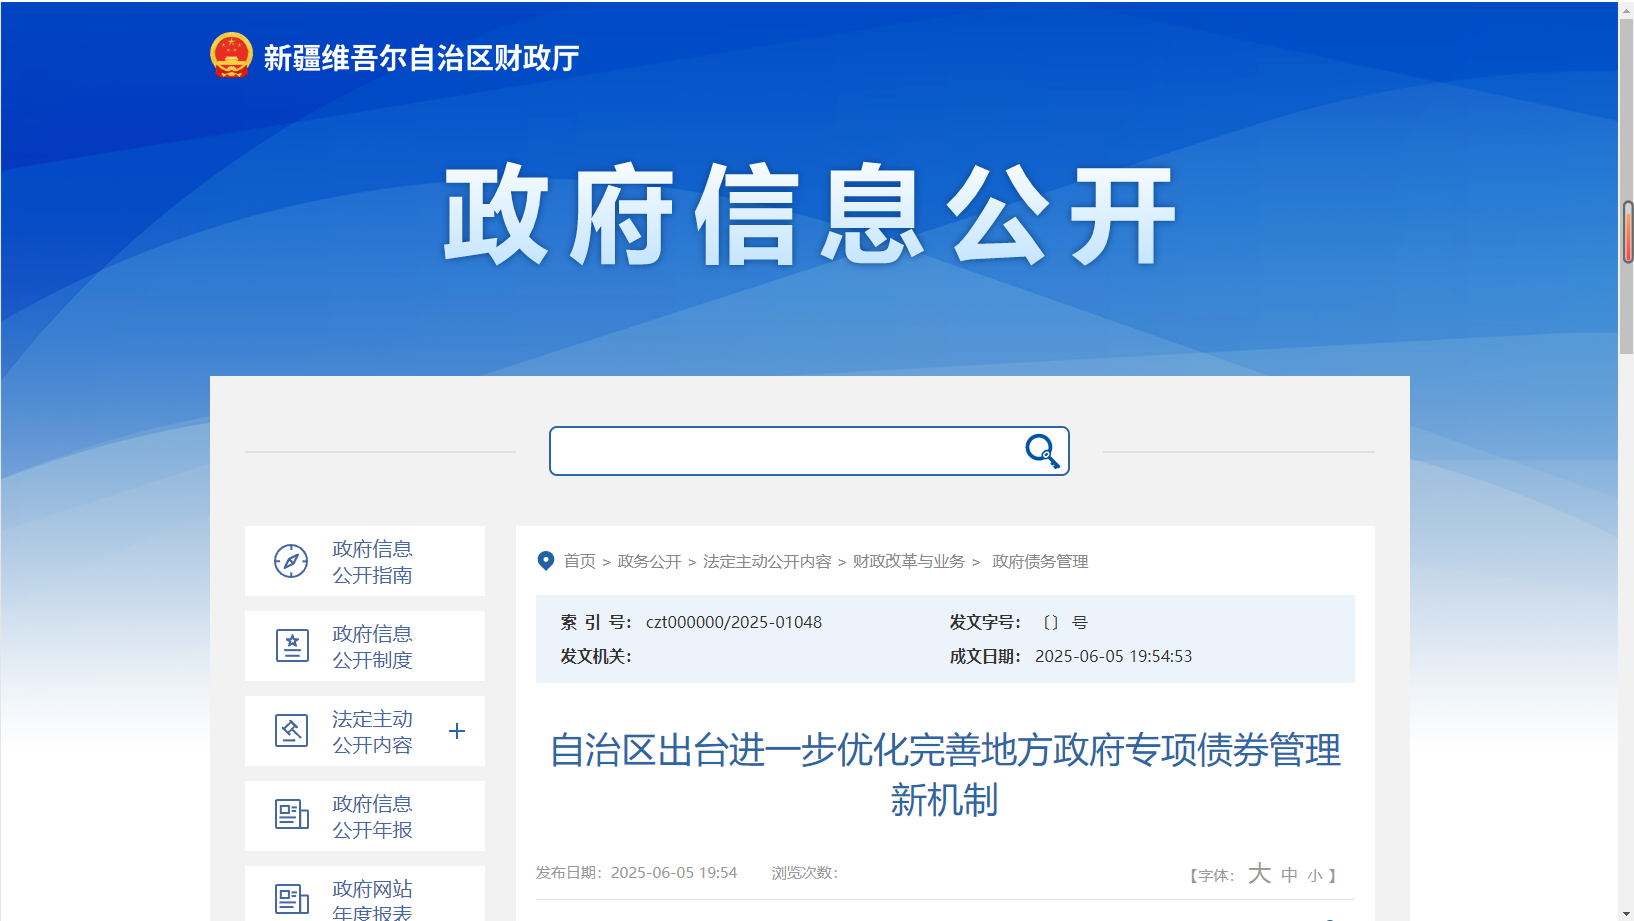Open the 政府信息公开指南 menu item
This screenshot has height=921, width=1634.
pos(372,562)
